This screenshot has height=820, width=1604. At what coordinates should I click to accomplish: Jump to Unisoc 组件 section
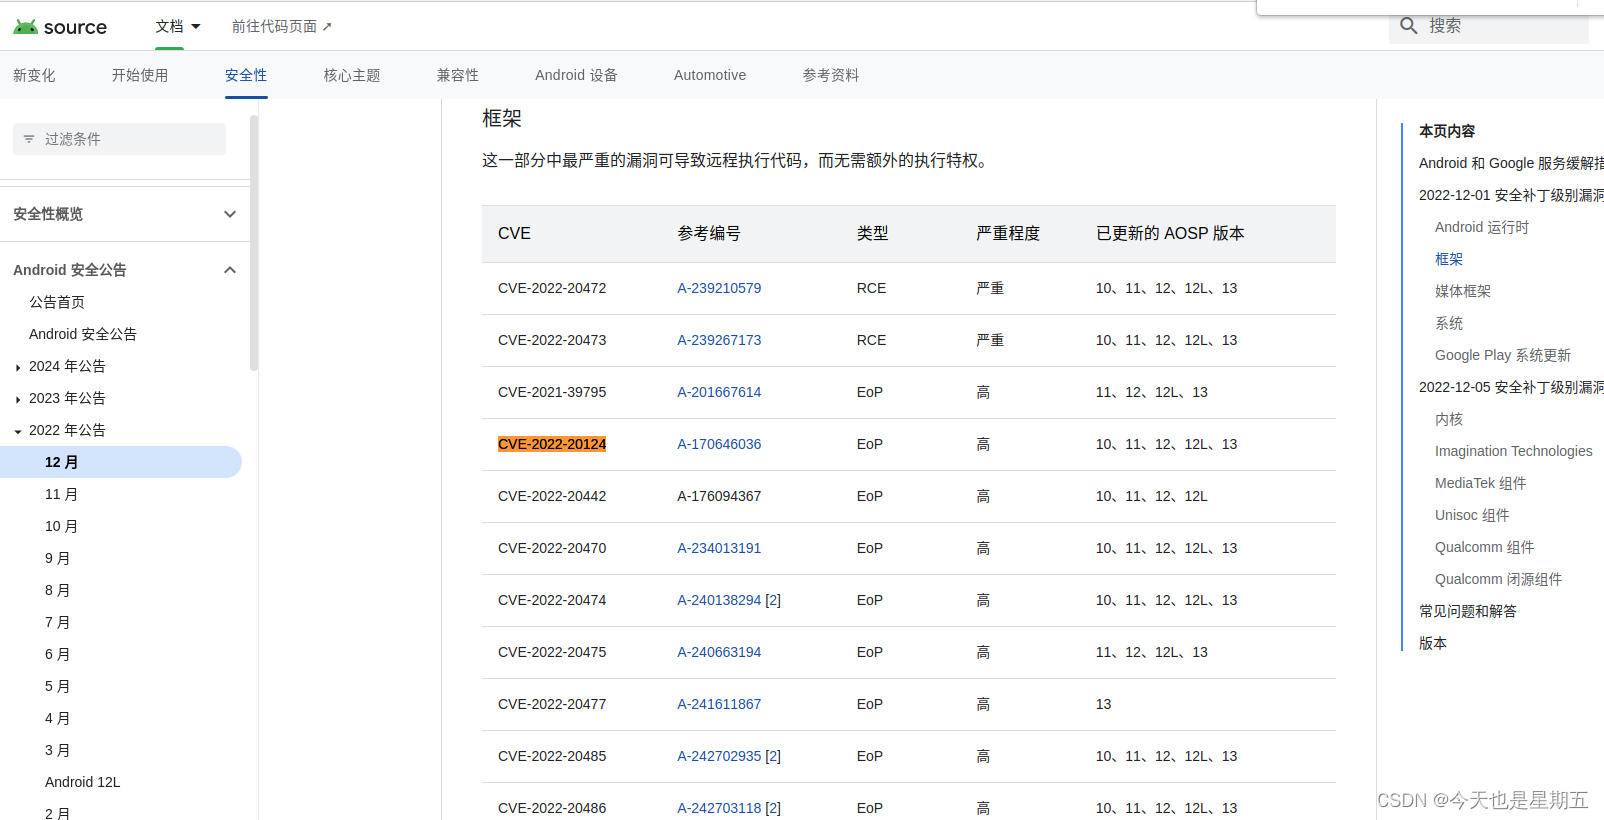click(x=1472, y=515)
